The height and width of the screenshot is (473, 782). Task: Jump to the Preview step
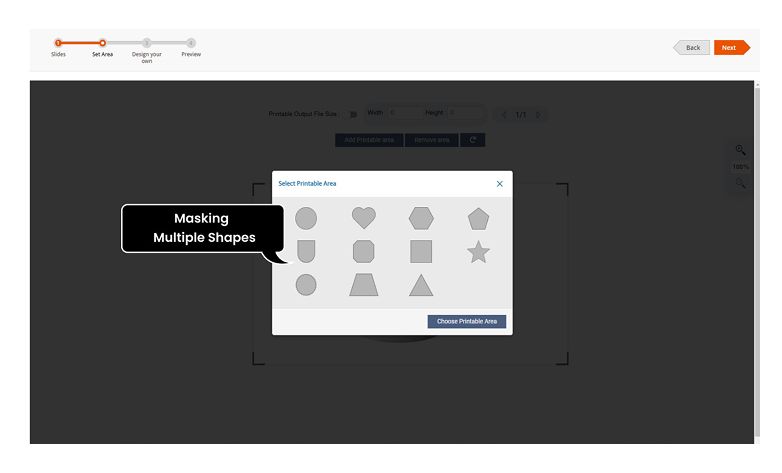[190, 43]
